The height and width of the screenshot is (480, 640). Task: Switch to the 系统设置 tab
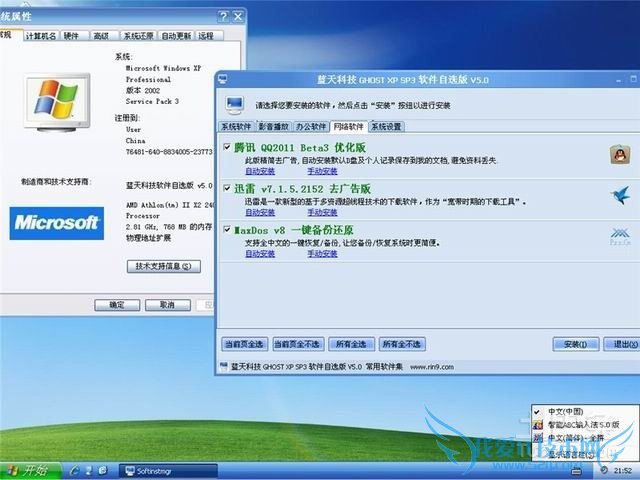(x=386, y=127)
